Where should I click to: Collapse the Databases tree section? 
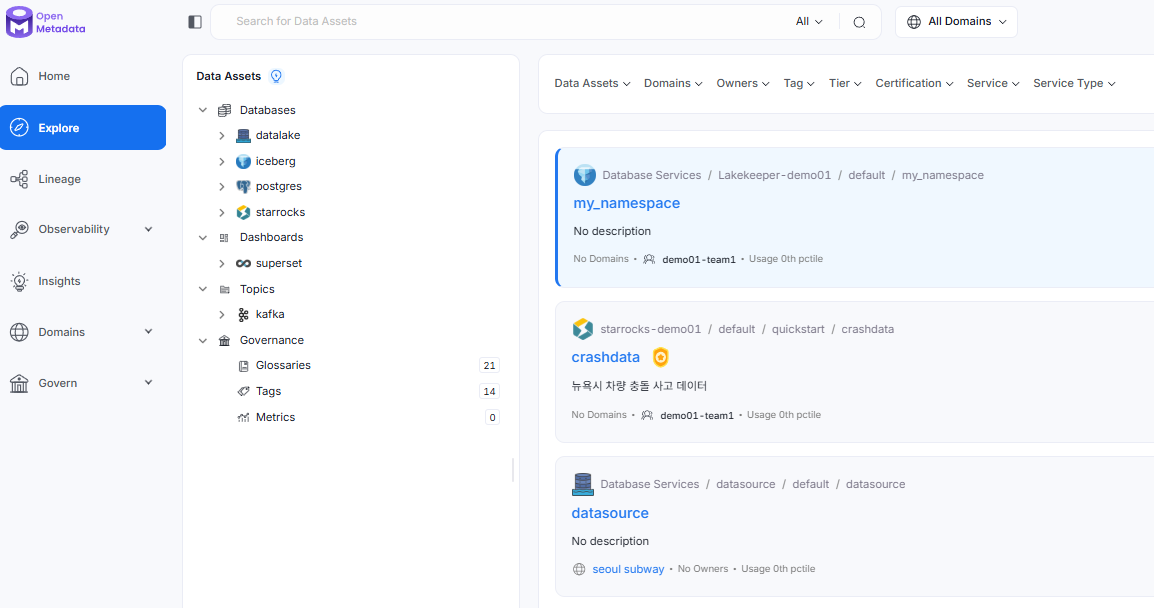click(203, 110)
